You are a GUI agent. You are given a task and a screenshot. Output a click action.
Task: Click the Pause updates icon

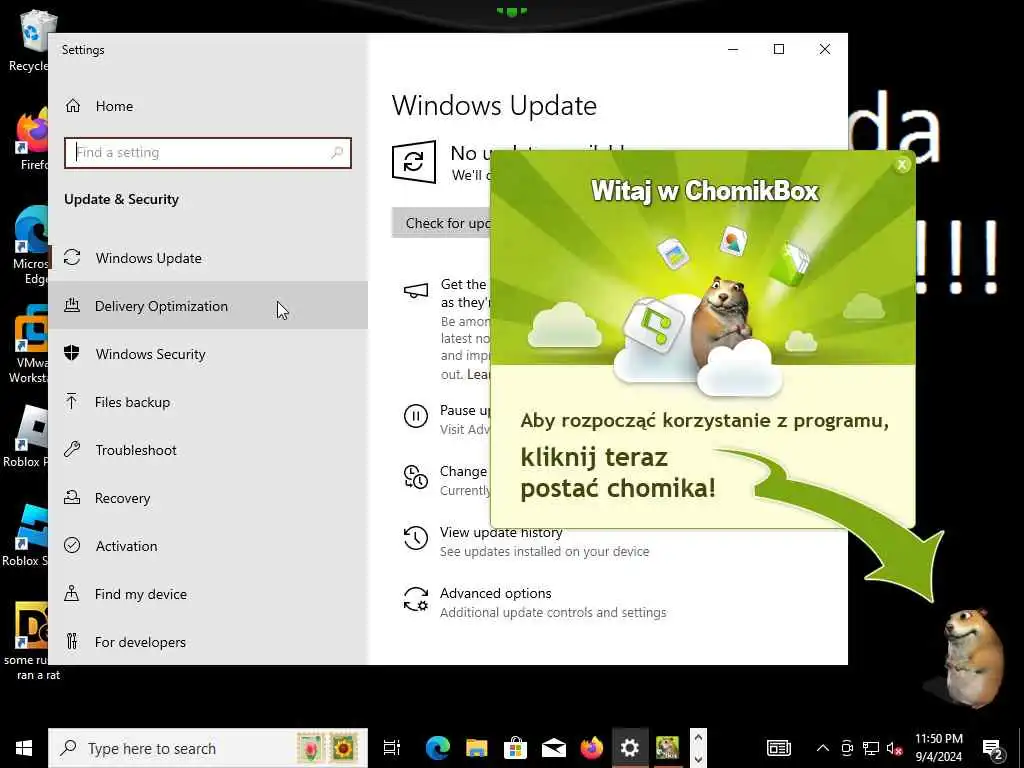415,416
